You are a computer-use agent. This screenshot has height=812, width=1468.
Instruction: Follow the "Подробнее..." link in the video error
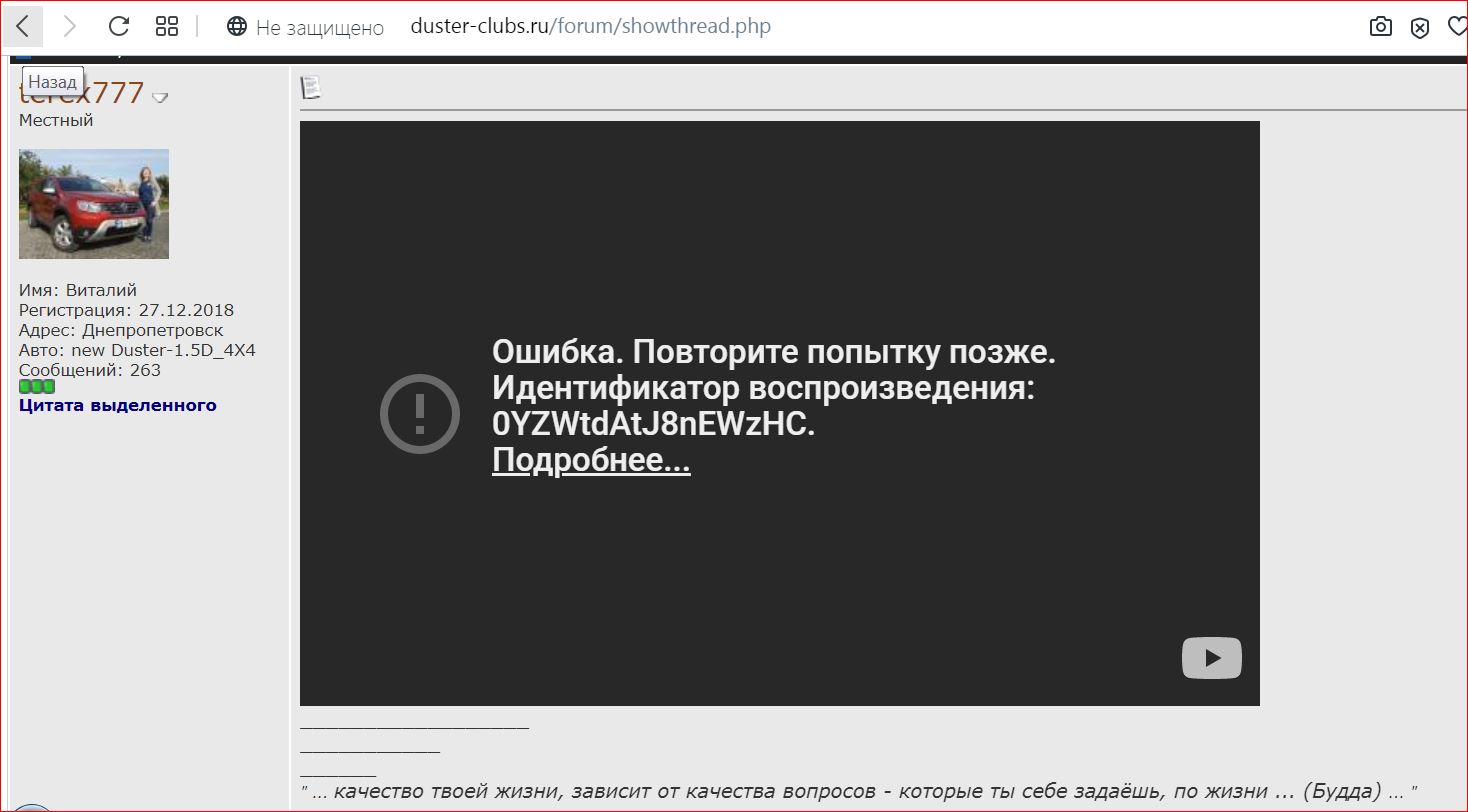591,461
